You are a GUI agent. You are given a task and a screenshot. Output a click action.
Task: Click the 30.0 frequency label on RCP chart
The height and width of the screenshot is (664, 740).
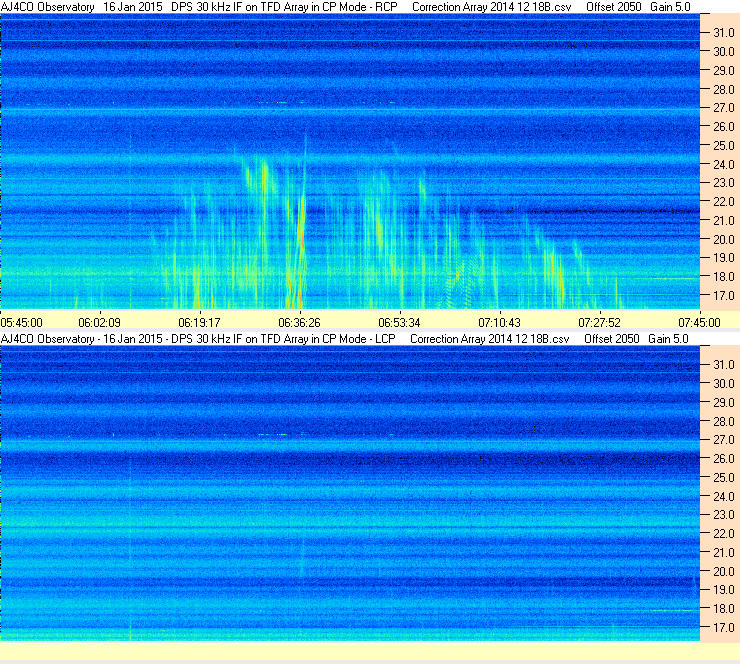pyautogui.click(x=724, y=52)
